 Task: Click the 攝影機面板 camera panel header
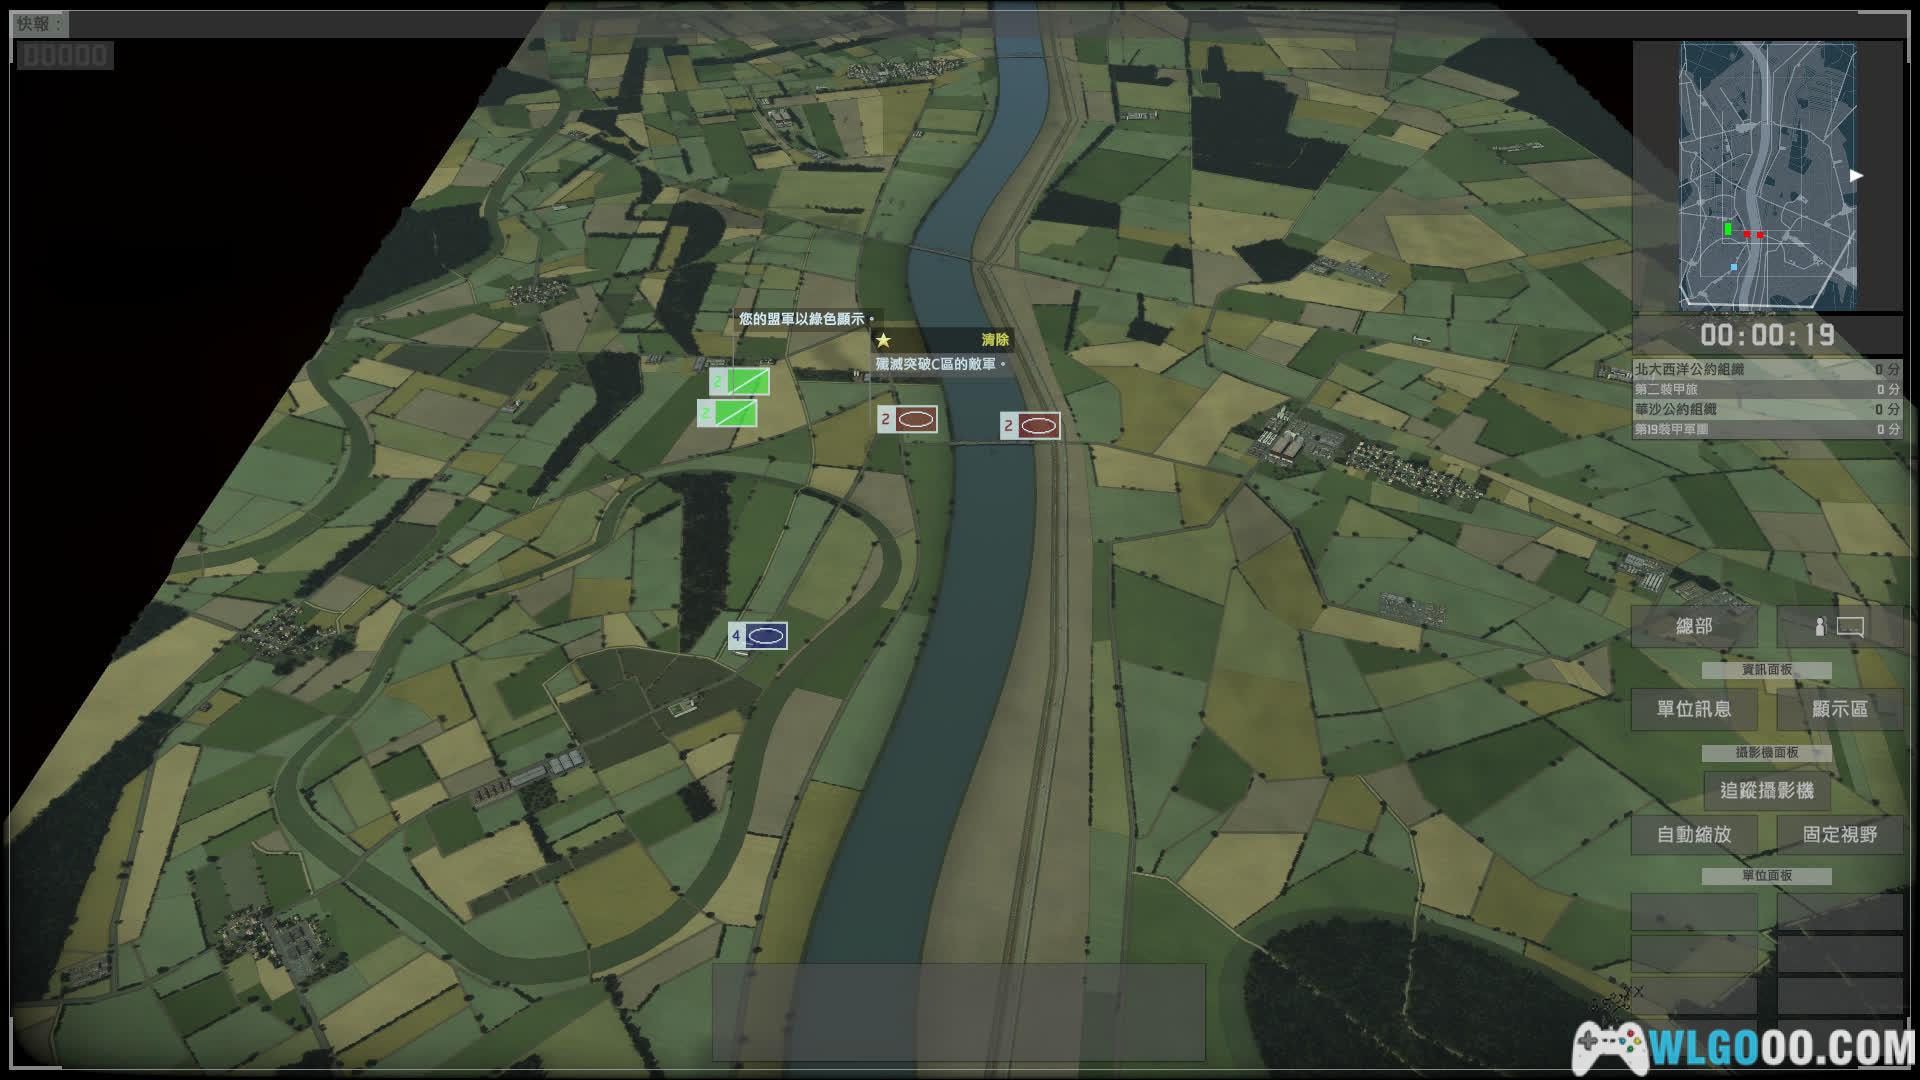click(1766, 753)
